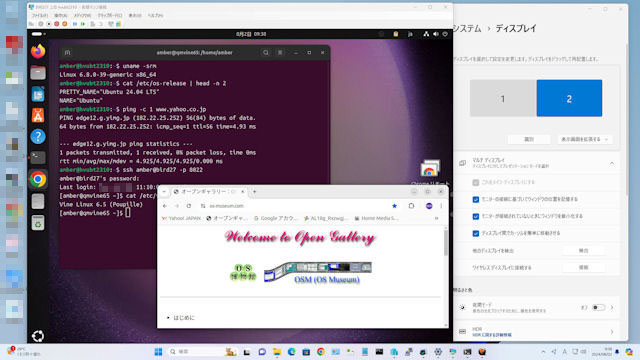Click the Ubuntu network status icon
Image resolution: width=640 pixels, height=360 pixels.
tap(426, 34)
